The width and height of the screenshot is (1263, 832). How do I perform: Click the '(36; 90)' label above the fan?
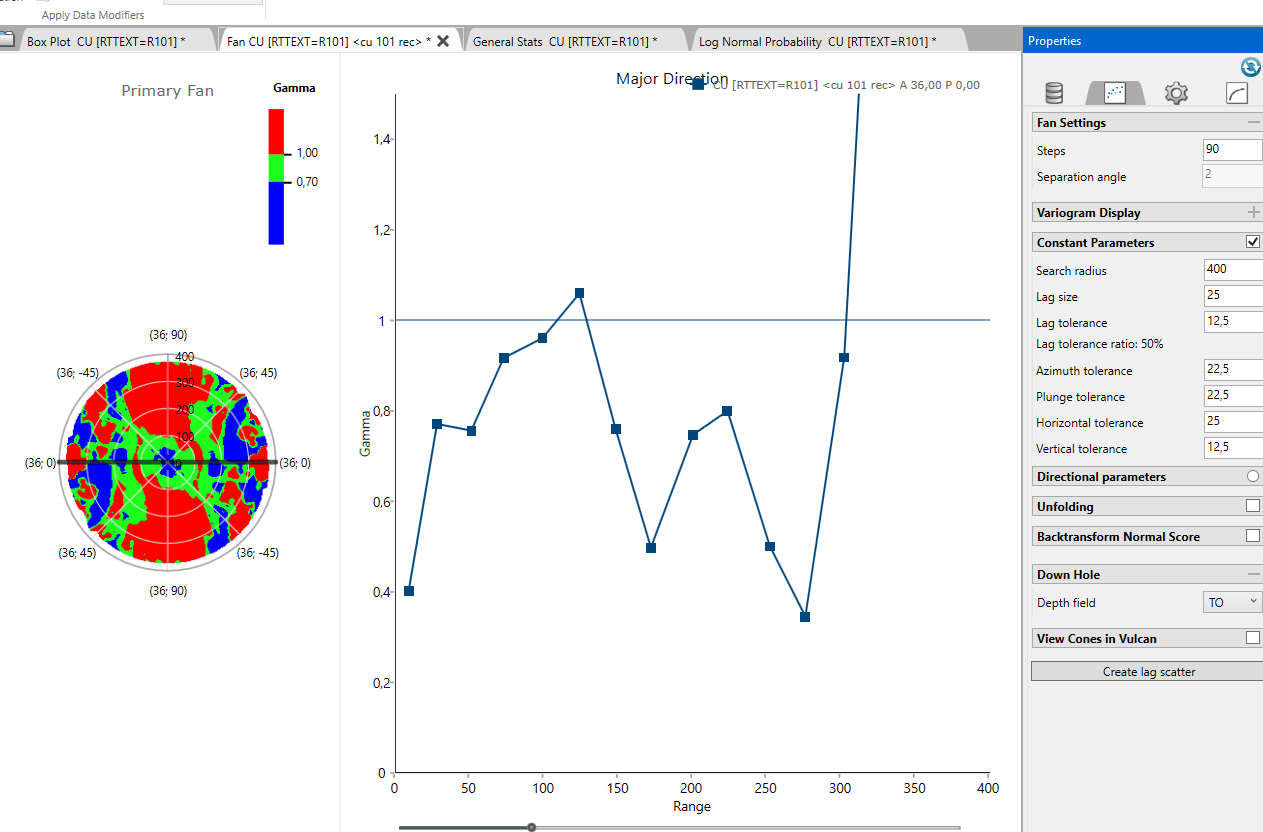coord(168,334)
